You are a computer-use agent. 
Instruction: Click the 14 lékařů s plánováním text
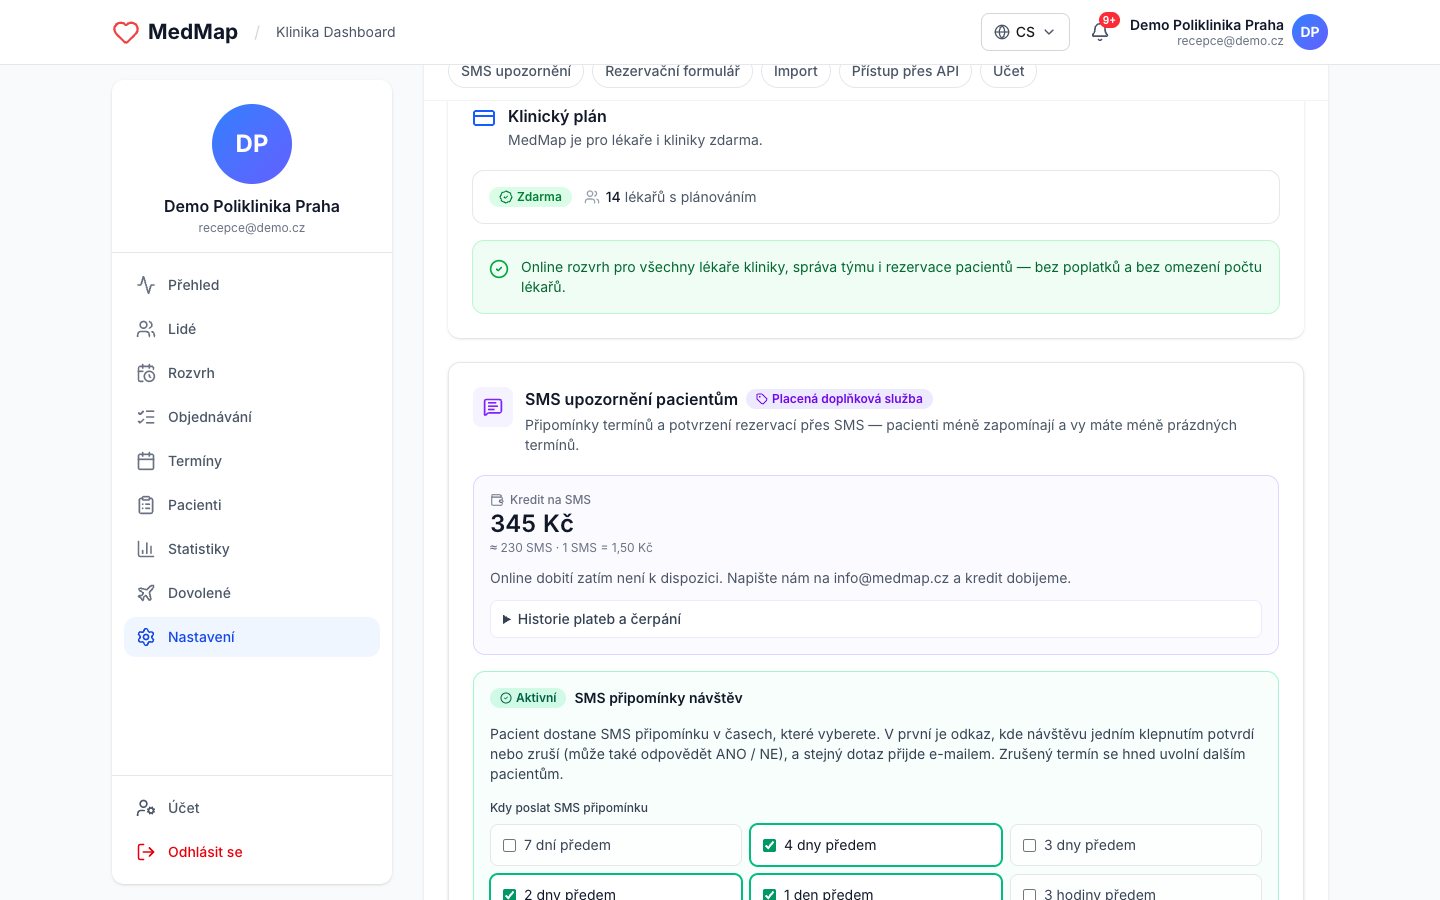point(681,197)
